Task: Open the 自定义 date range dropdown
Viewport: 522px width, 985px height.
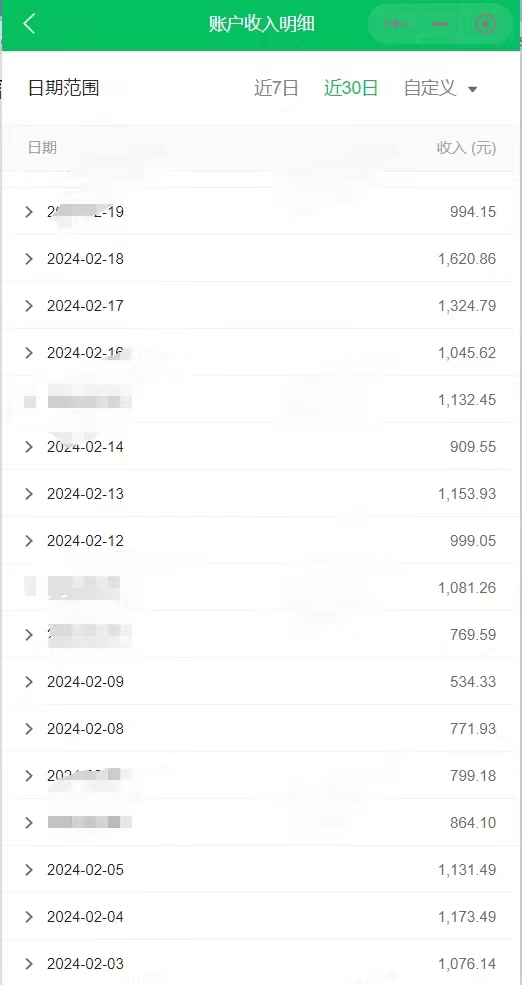Action: pos(440,88)
